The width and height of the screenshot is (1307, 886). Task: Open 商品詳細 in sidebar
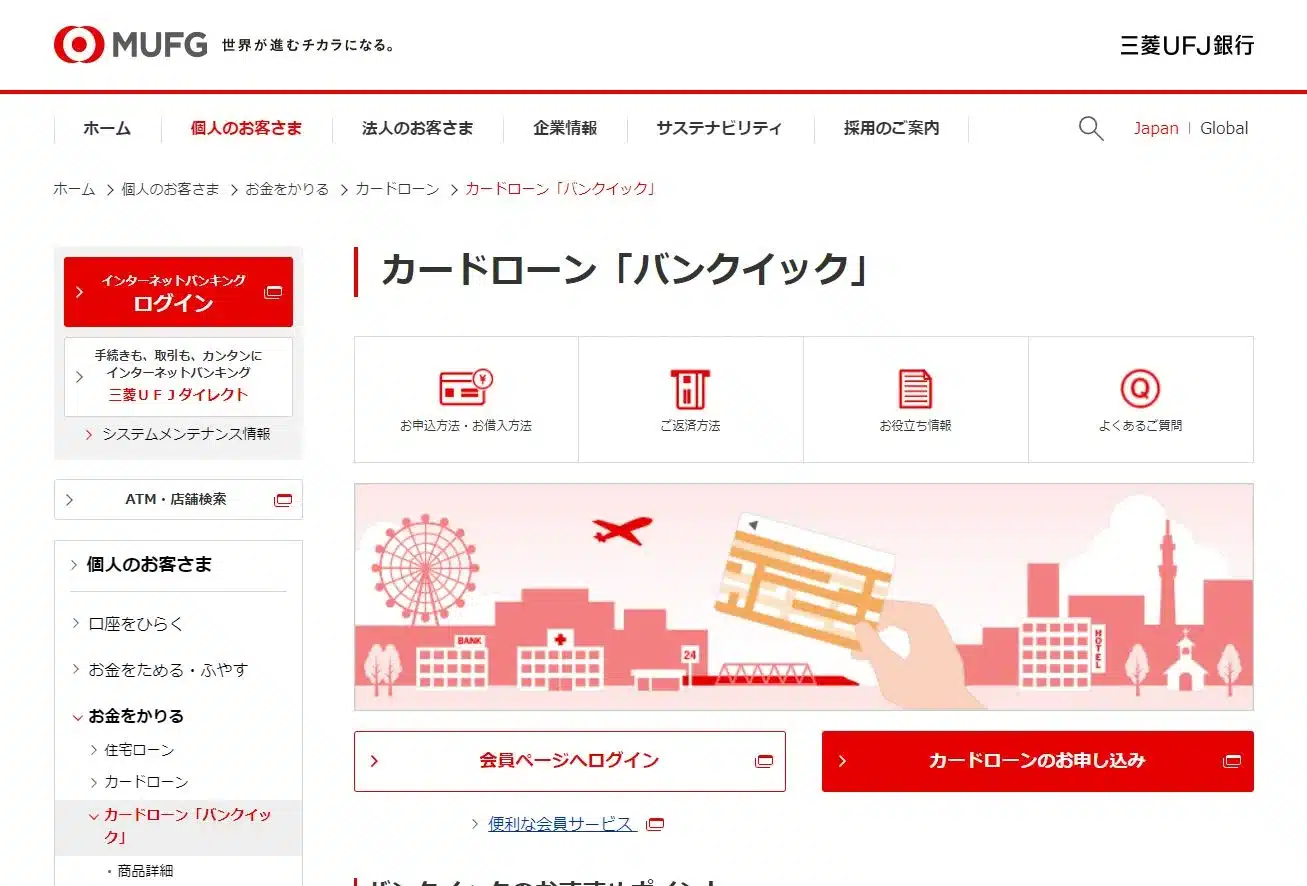coord(145,872)
